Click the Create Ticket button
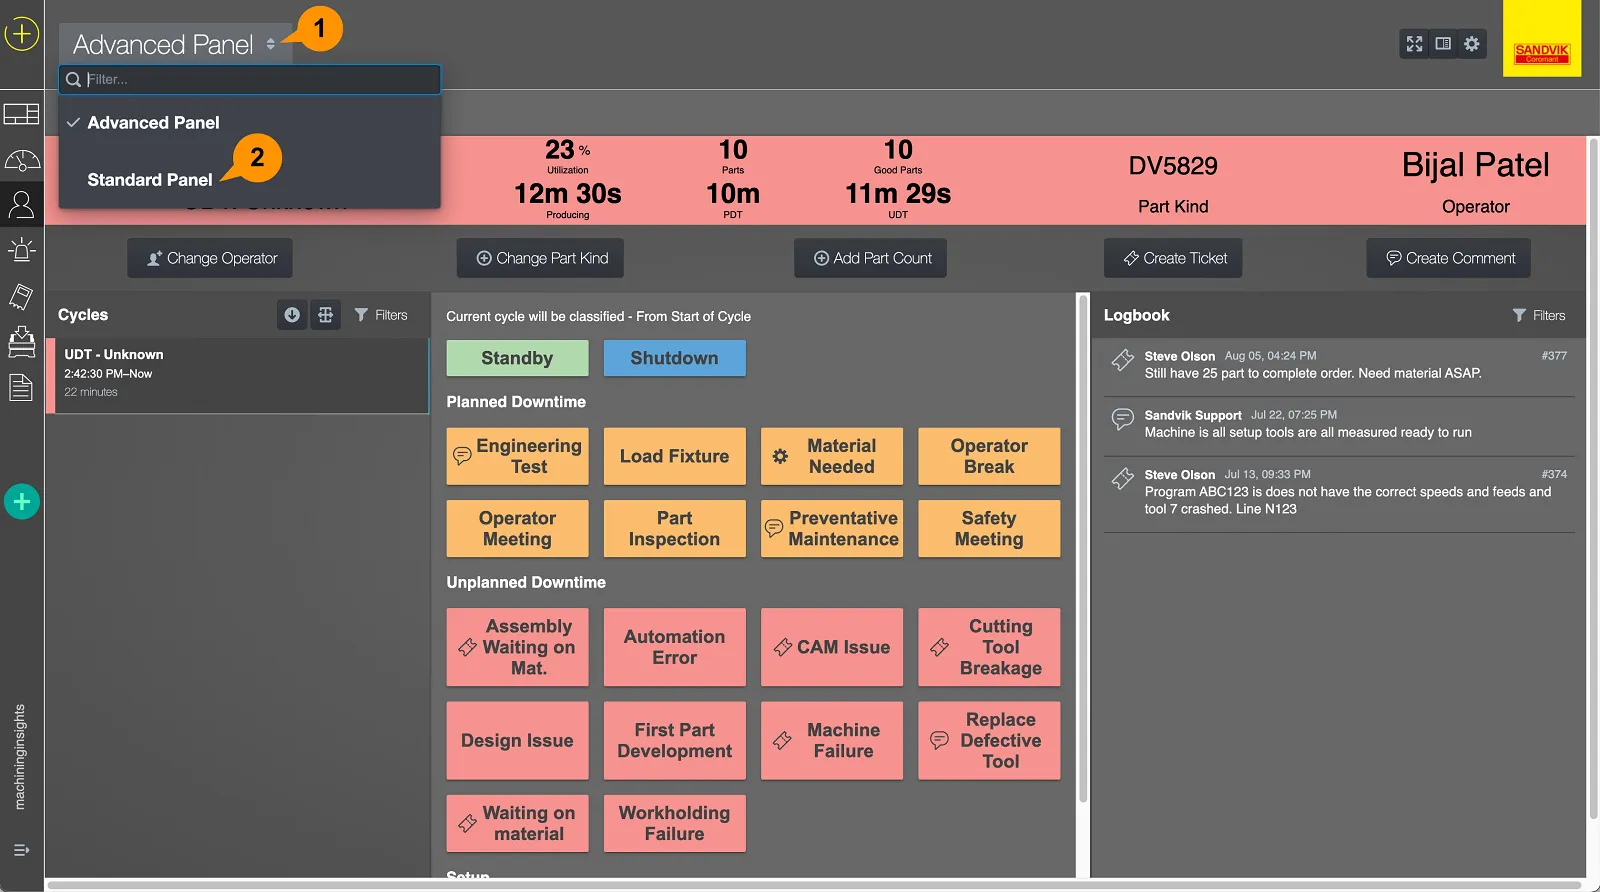The height and width of the screenshot is (892, 1600). [1173, 258]
